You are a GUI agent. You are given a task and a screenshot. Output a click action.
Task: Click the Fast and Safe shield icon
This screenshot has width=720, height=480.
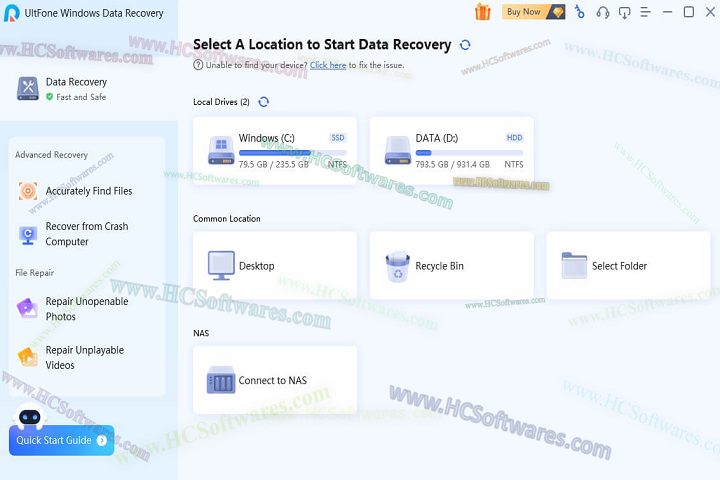(50, 96)
